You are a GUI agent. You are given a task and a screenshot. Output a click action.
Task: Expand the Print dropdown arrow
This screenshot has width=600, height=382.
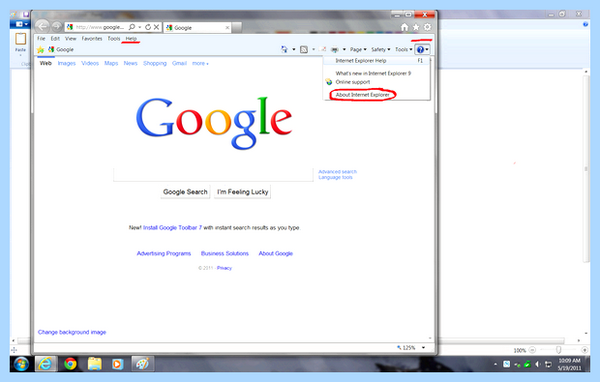(x=344, y=49)
